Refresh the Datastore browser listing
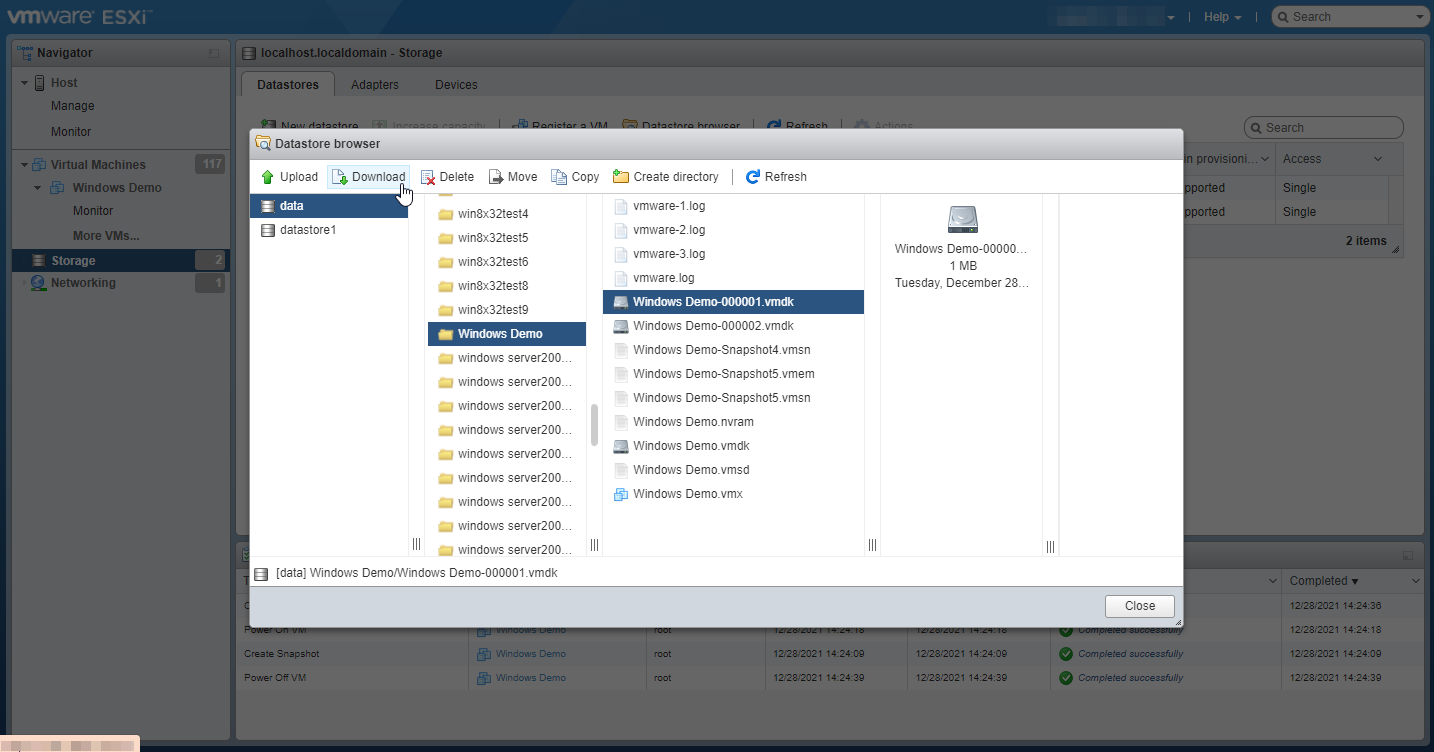 coord(776,177)
